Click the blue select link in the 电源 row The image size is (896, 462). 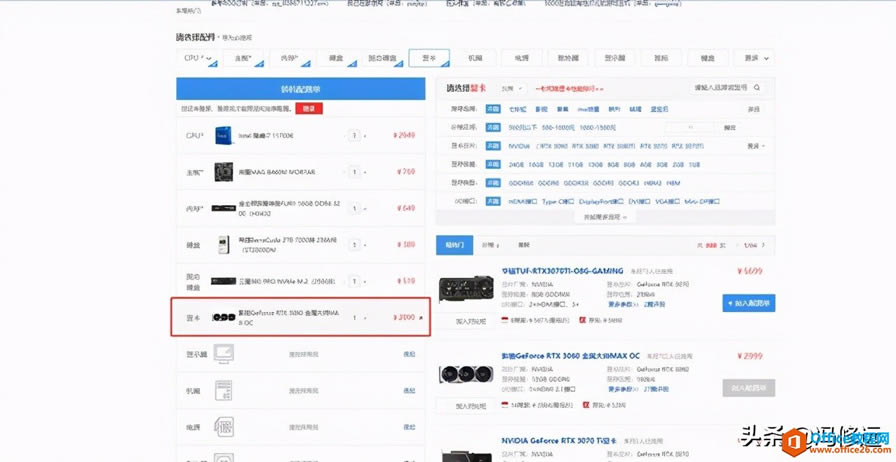click(409, 427)
